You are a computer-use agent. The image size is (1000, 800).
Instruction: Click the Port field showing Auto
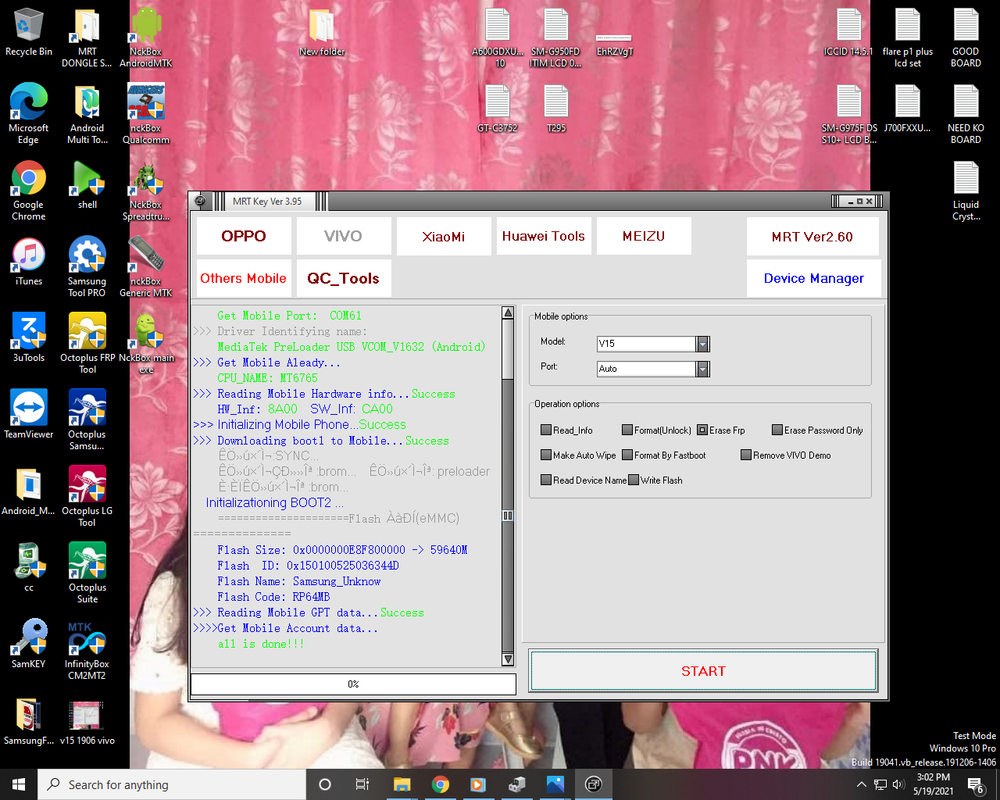(646, 369)
